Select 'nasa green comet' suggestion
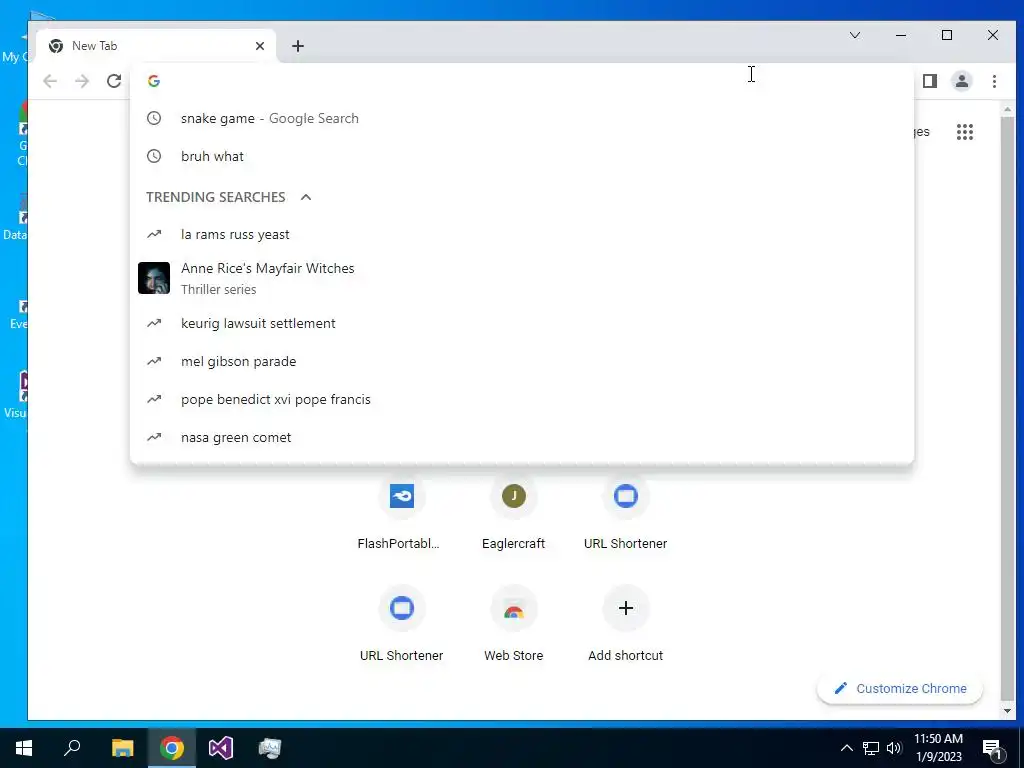This screenshot has height=768, width=1024. click(522, 437)
